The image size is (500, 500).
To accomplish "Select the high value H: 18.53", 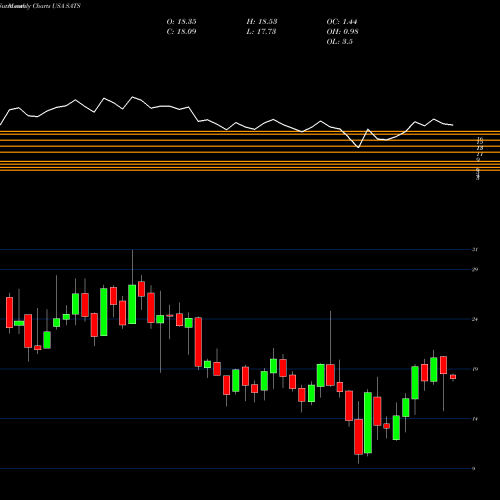I will (x=262, y=22).
